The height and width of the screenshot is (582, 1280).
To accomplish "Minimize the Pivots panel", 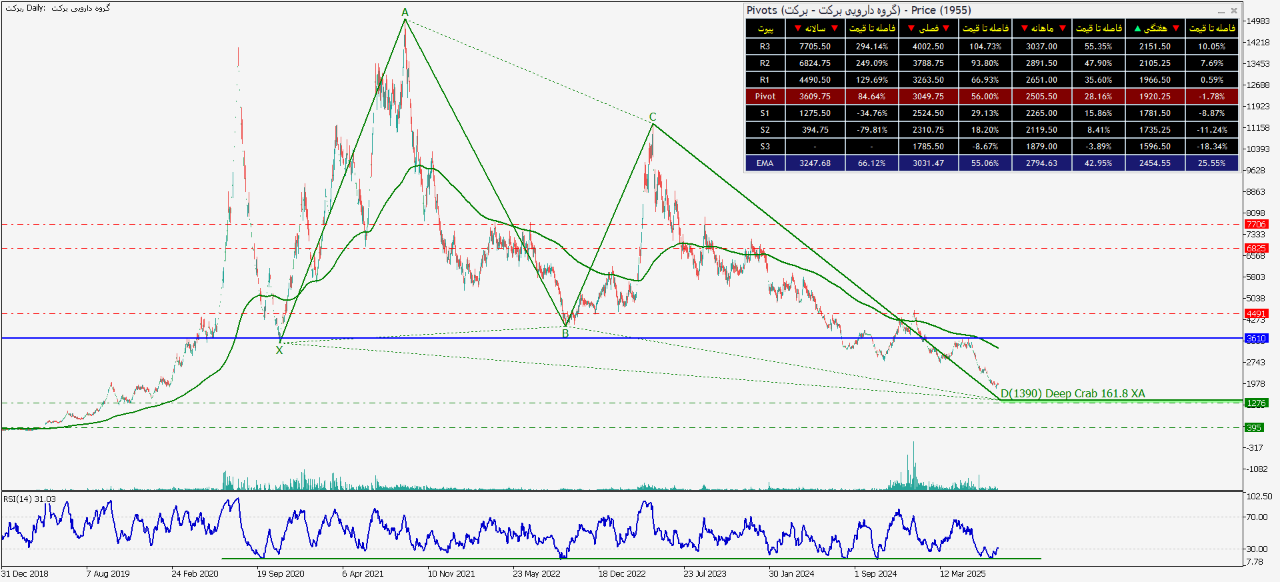I will click(x=1219, y=10).
